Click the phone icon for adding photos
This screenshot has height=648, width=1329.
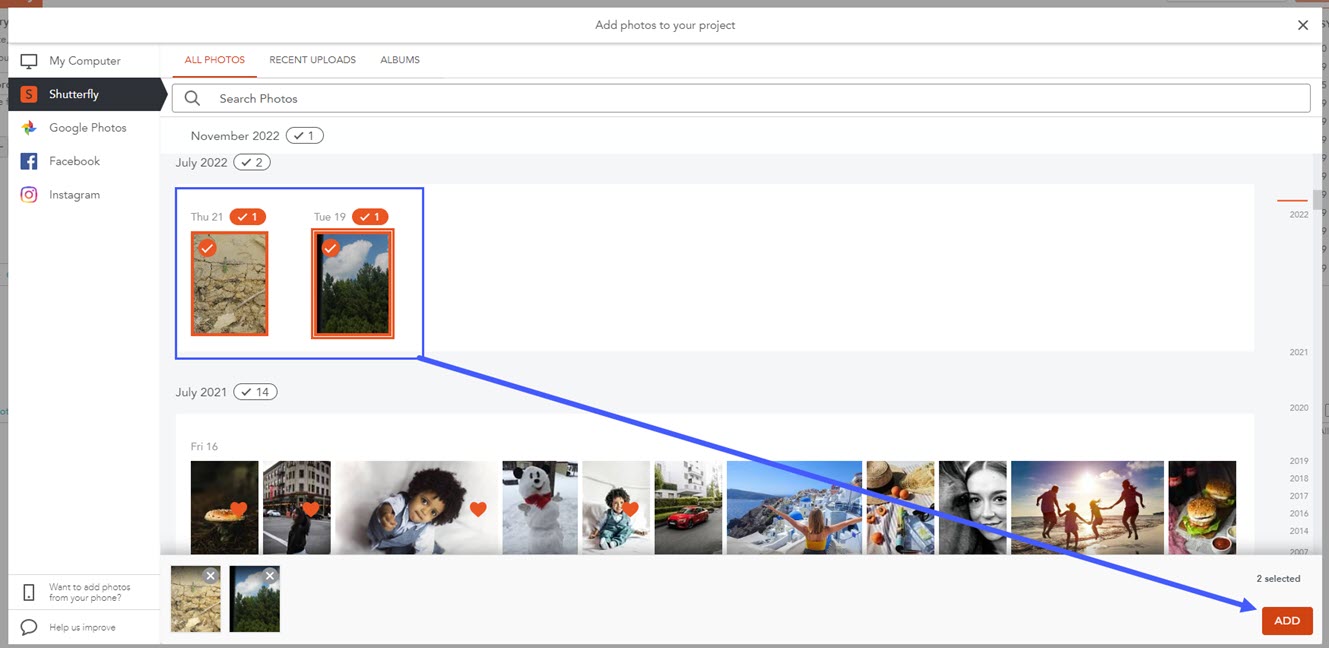pos(29,592)
